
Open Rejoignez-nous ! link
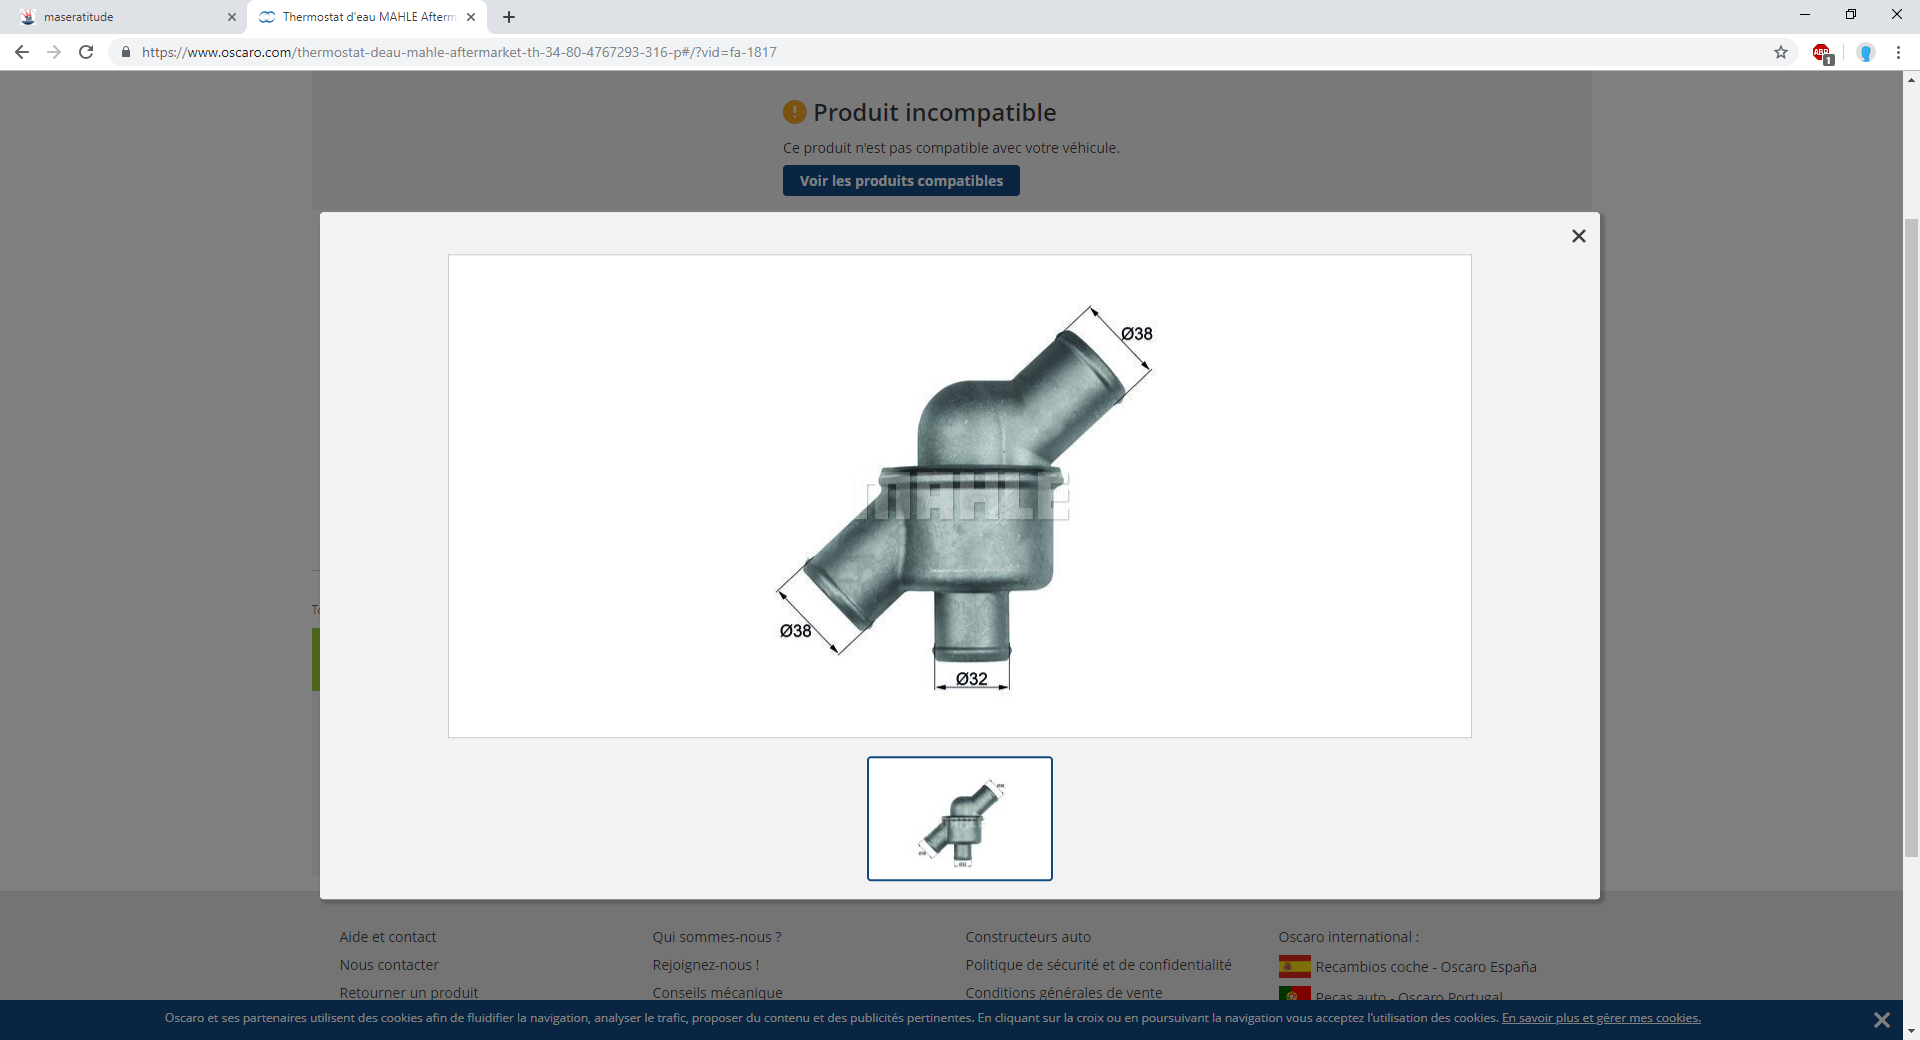[706, 965]
